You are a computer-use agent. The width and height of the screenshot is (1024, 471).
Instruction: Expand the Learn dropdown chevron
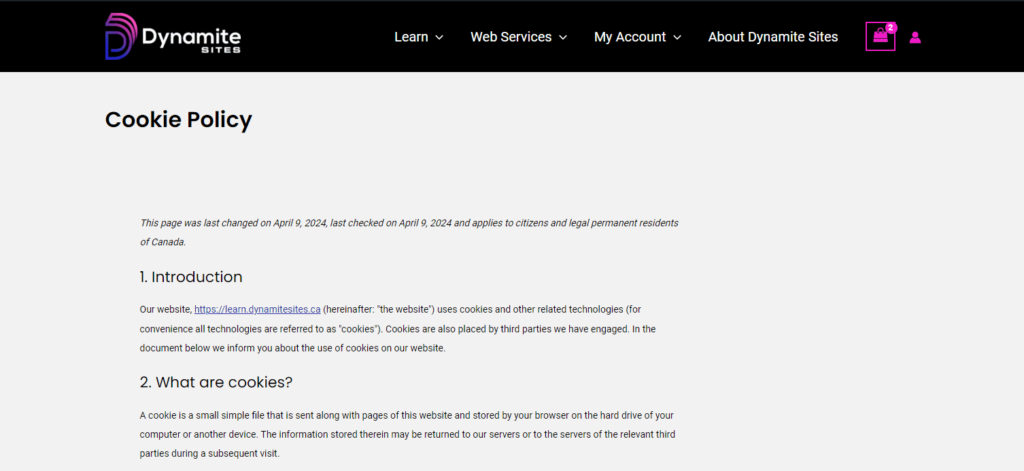pyautogui.click(x=439, y=38)
